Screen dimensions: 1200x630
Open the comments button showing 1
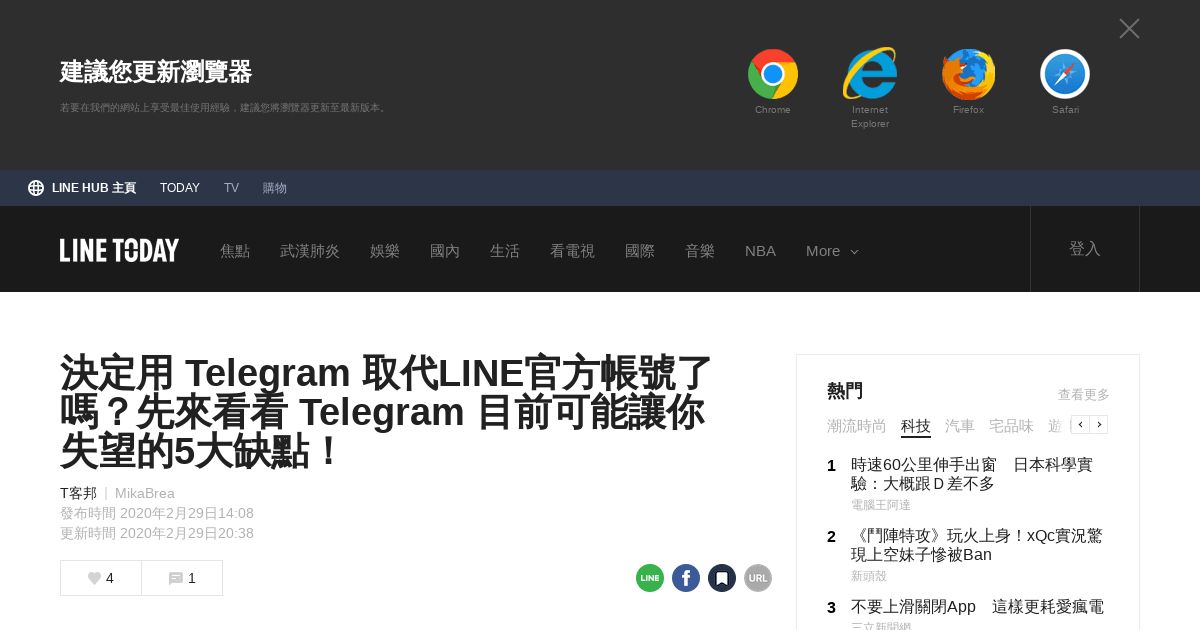coord(182,578)
